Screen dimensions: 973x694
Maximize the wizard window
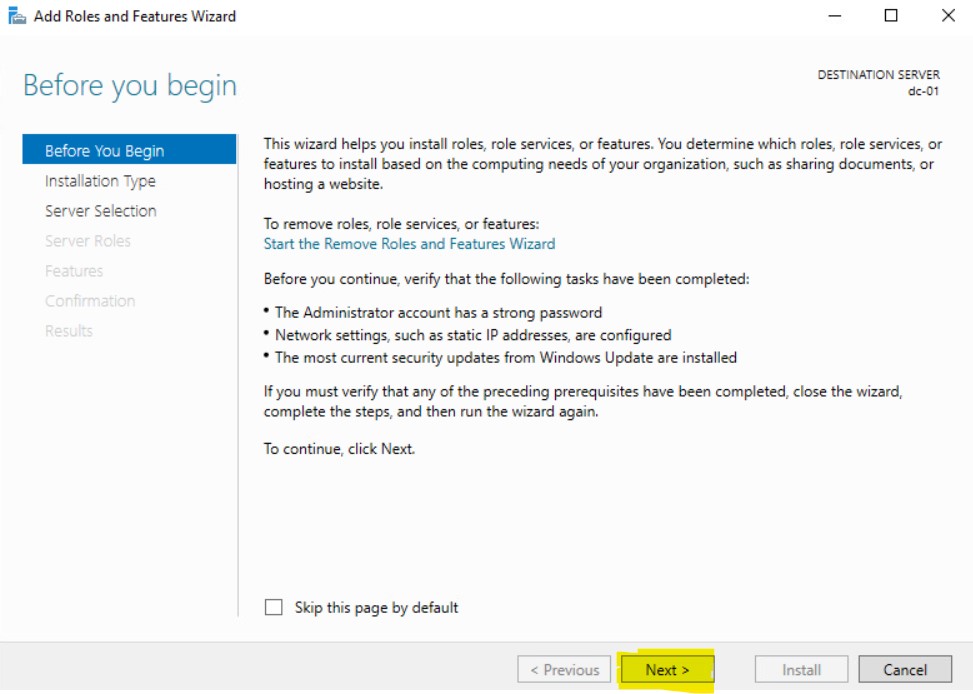pyautogui.click(x=891, y=16)
